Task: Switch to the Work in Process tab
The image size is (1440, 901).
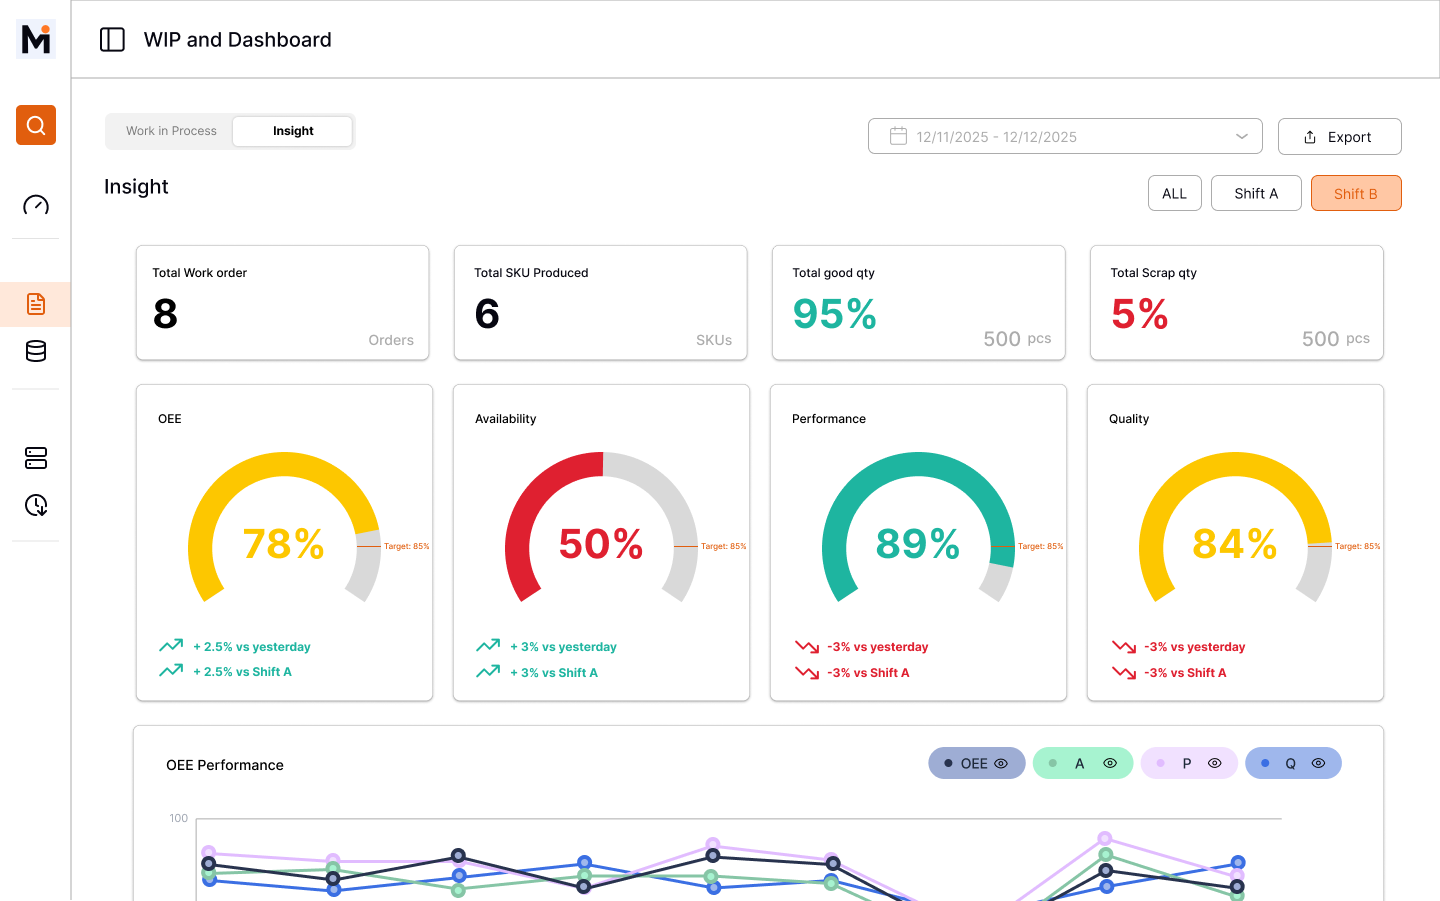Action: pos(171,130)
